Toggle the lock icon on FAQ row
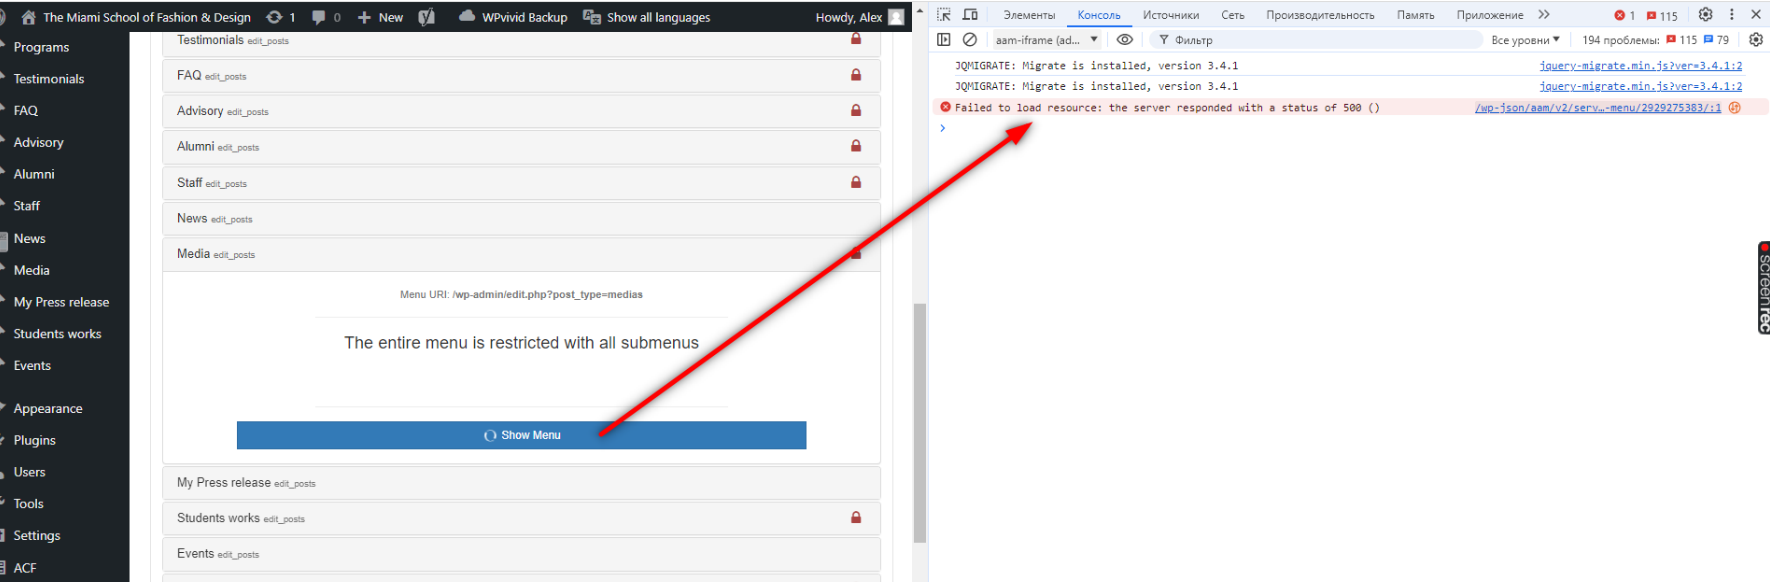The width and height of the screenshot is (1770, 582). click(x=856, y=75)
